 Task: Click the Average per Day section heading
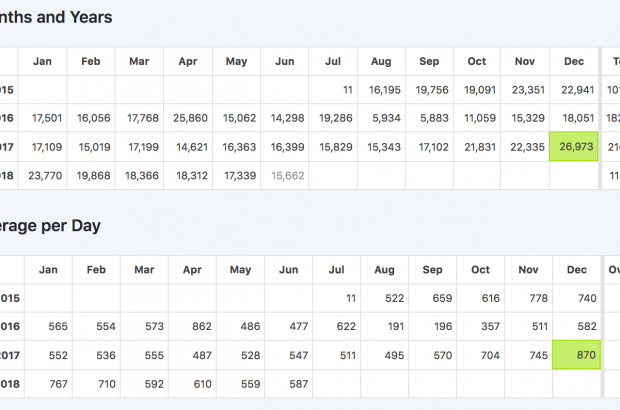pos(50,225)
